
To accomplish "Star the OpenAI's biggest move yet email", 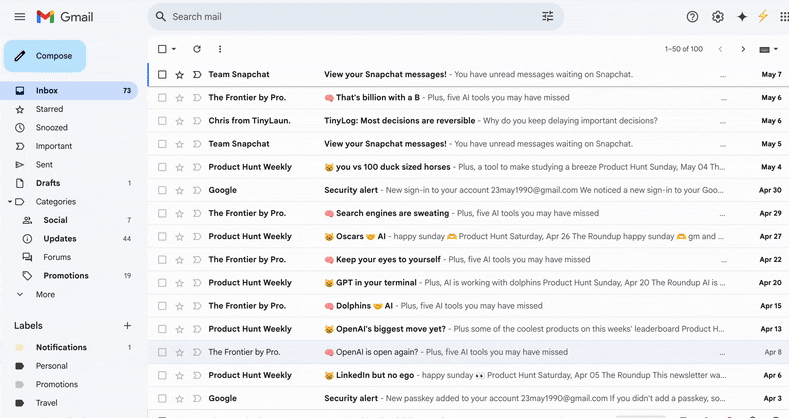I will tap(180, 329).
